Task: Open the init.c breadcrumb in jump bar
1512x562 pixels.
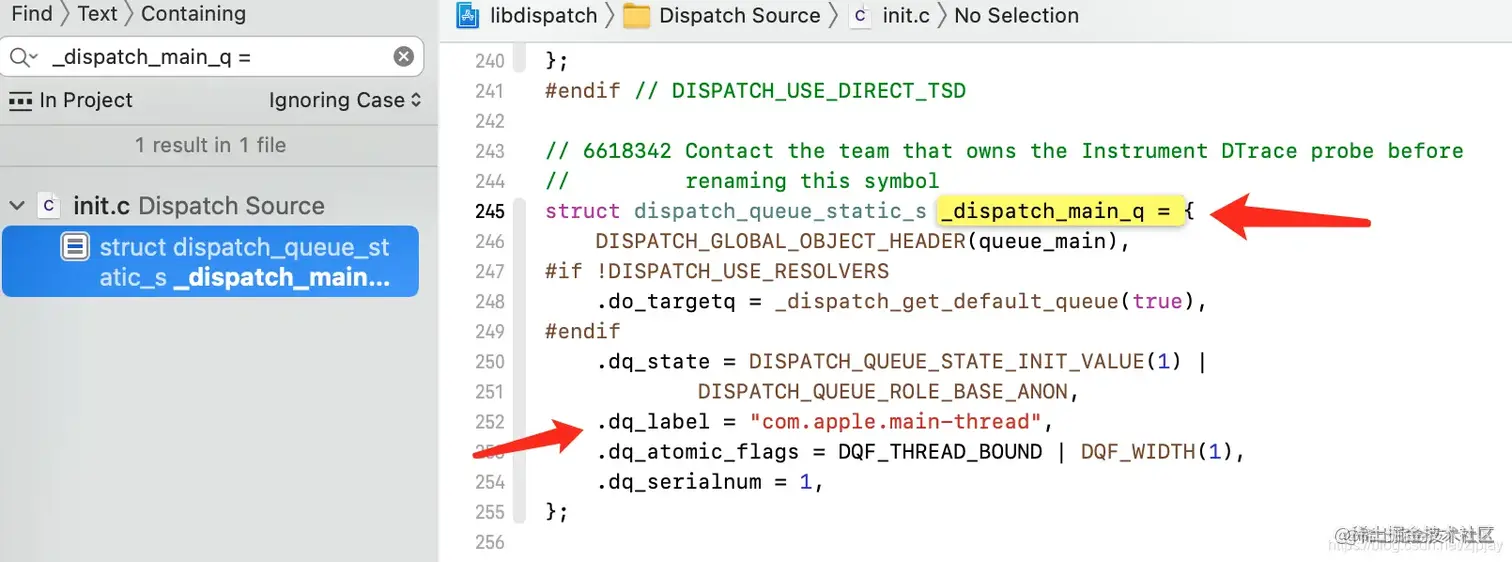Action: click(x=906, y=15)
